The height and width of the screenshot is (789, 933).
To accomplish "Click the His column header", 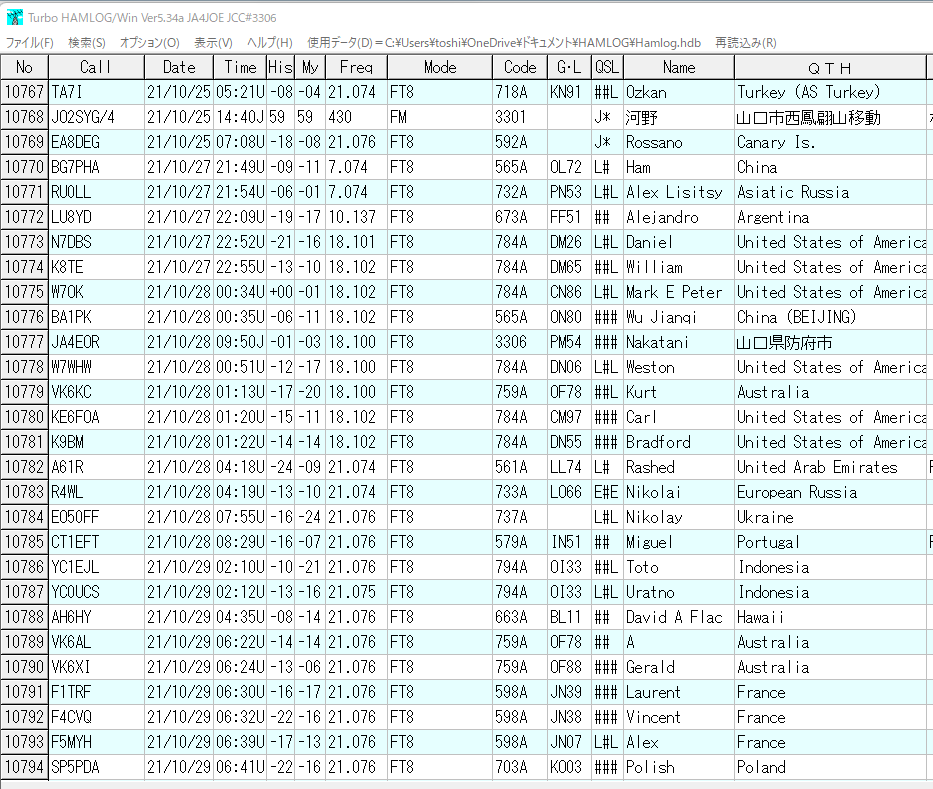I will pyautogui.click(x=280, y=67).
